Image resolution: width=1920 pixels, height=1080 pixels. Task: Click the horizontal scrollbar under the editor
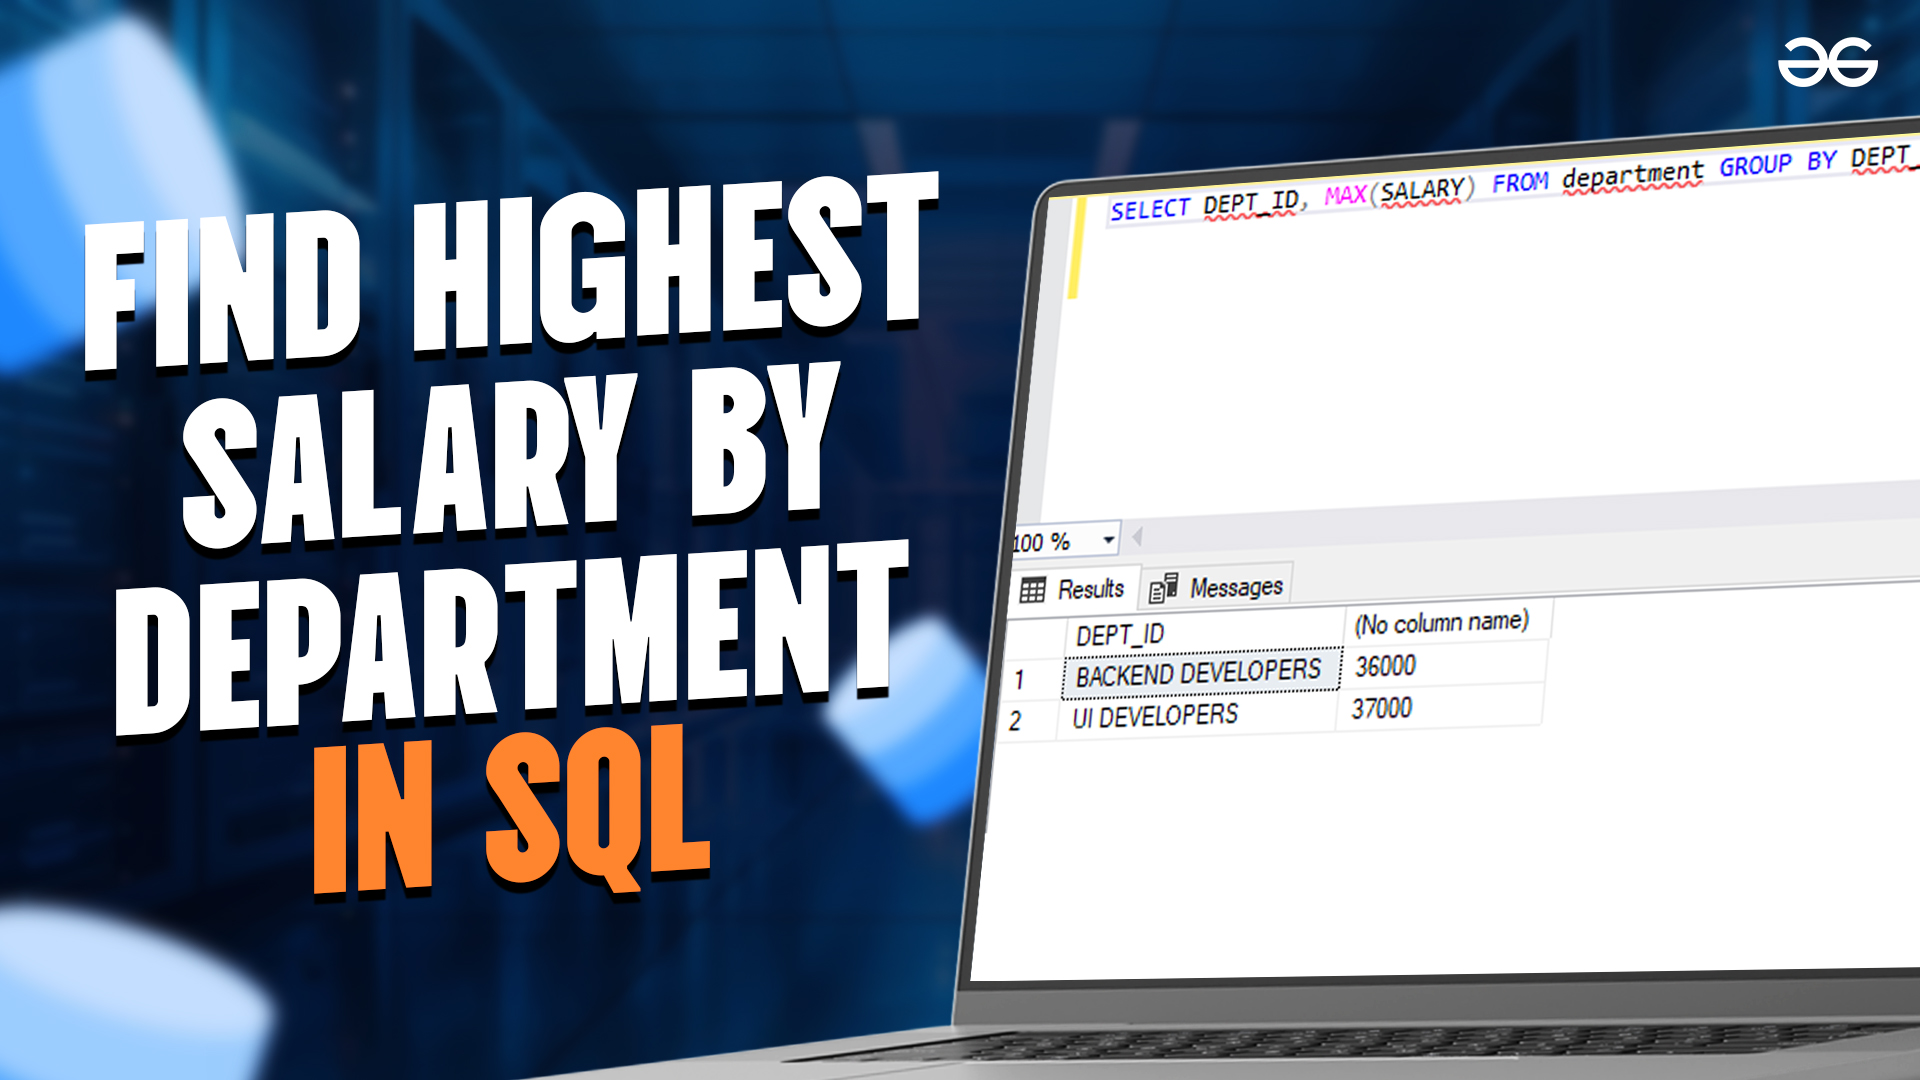[x=1500, y=517]
